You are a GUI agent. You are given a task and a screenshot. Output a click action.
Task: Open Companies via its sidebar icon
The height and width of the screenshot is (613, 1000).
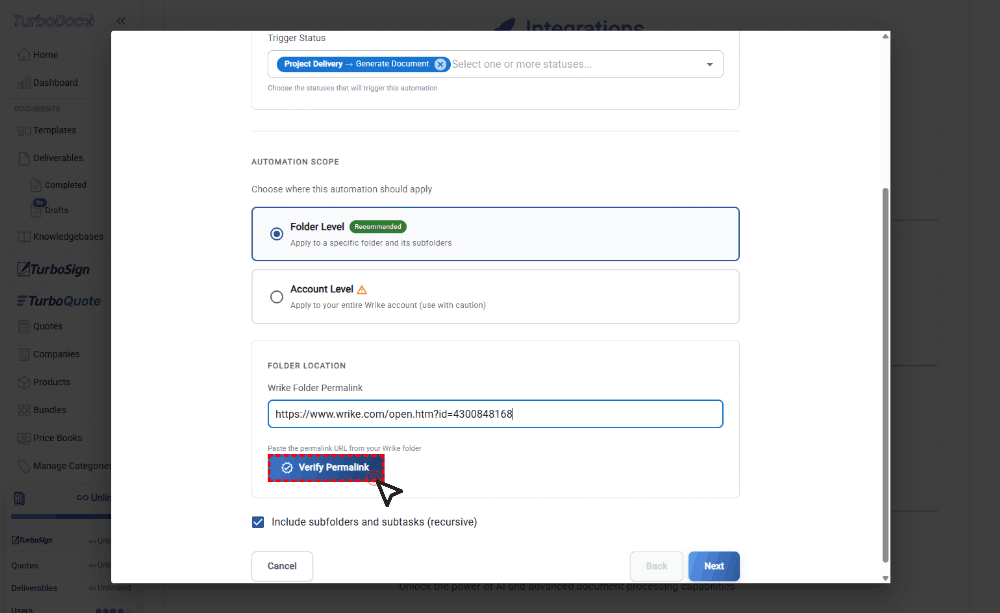tap(25, 354)
